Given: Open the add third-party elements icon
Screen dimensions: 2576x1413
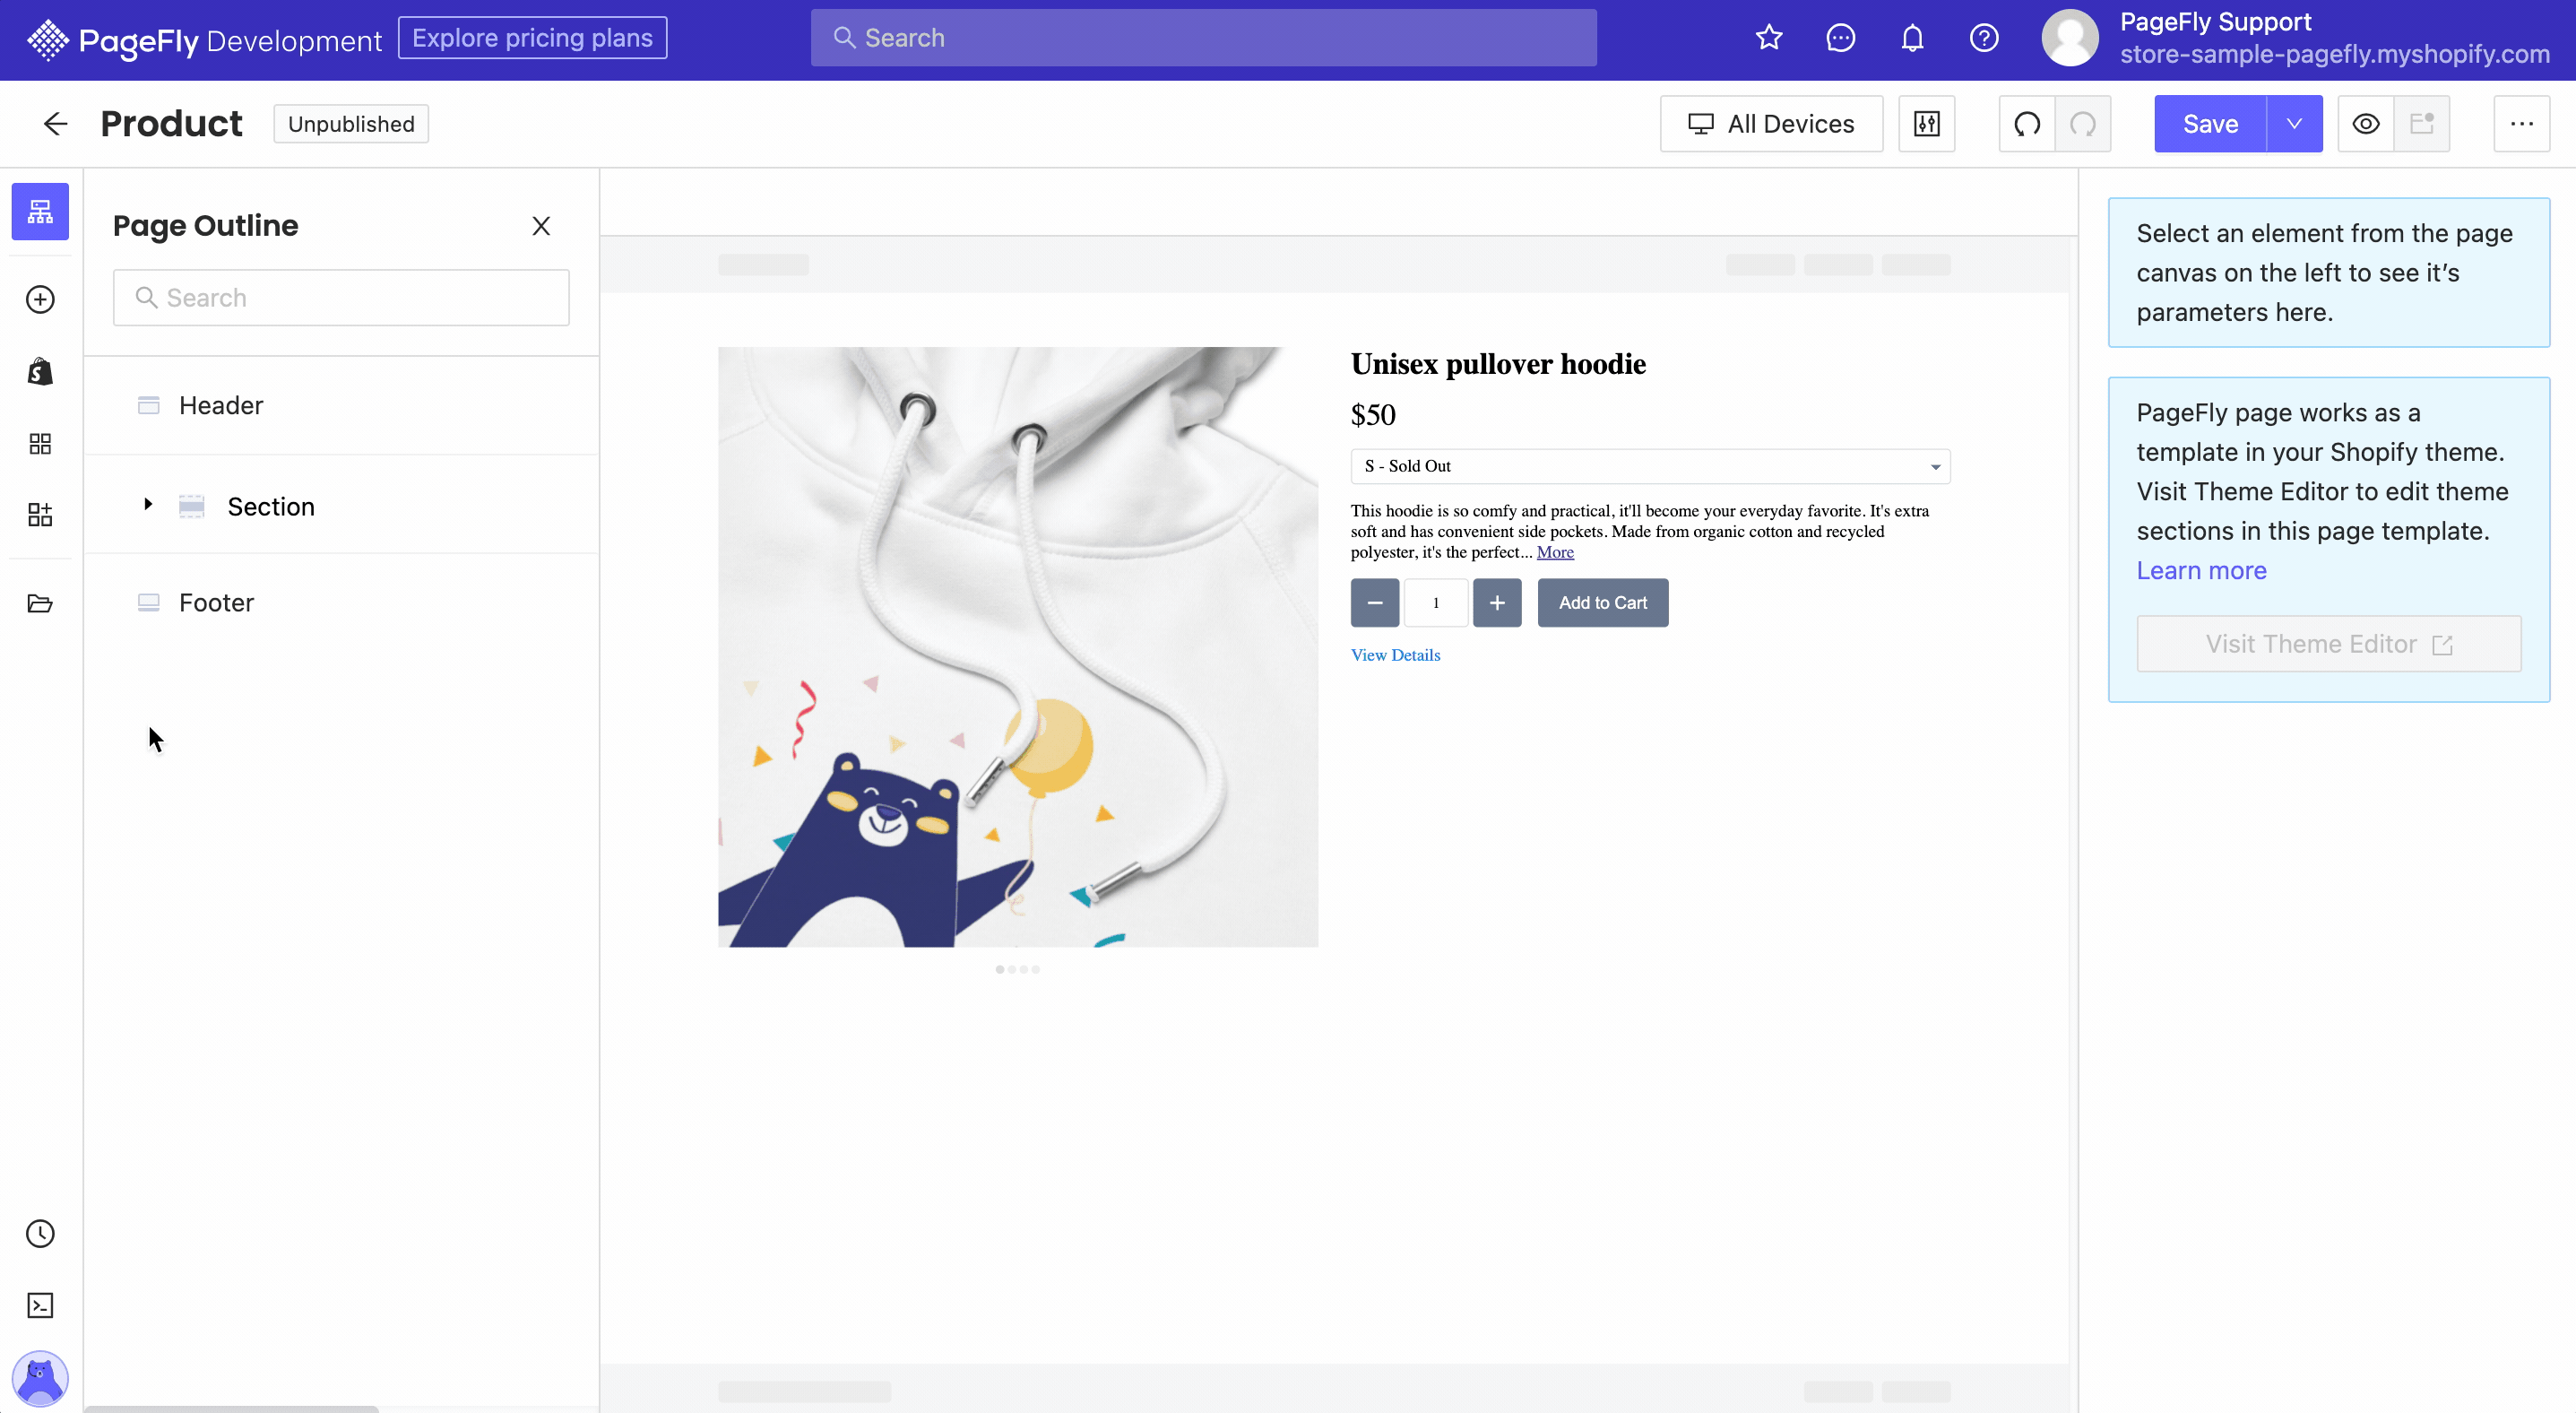Looking at the screenshot, I should (x=40, y=515).
